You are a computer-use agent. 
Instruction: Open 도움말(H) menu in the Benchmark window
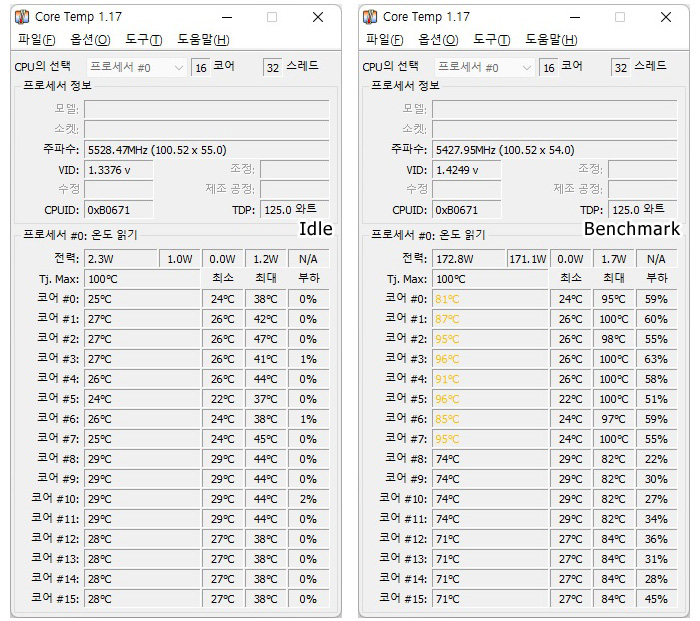click(x=551, y=40)
